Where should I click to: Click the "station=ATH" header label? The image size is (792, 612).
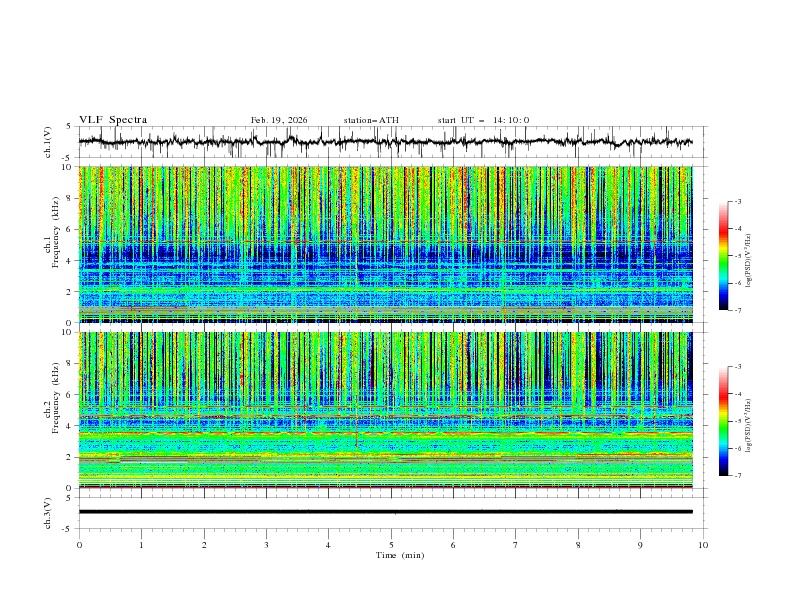click(371, 120)
